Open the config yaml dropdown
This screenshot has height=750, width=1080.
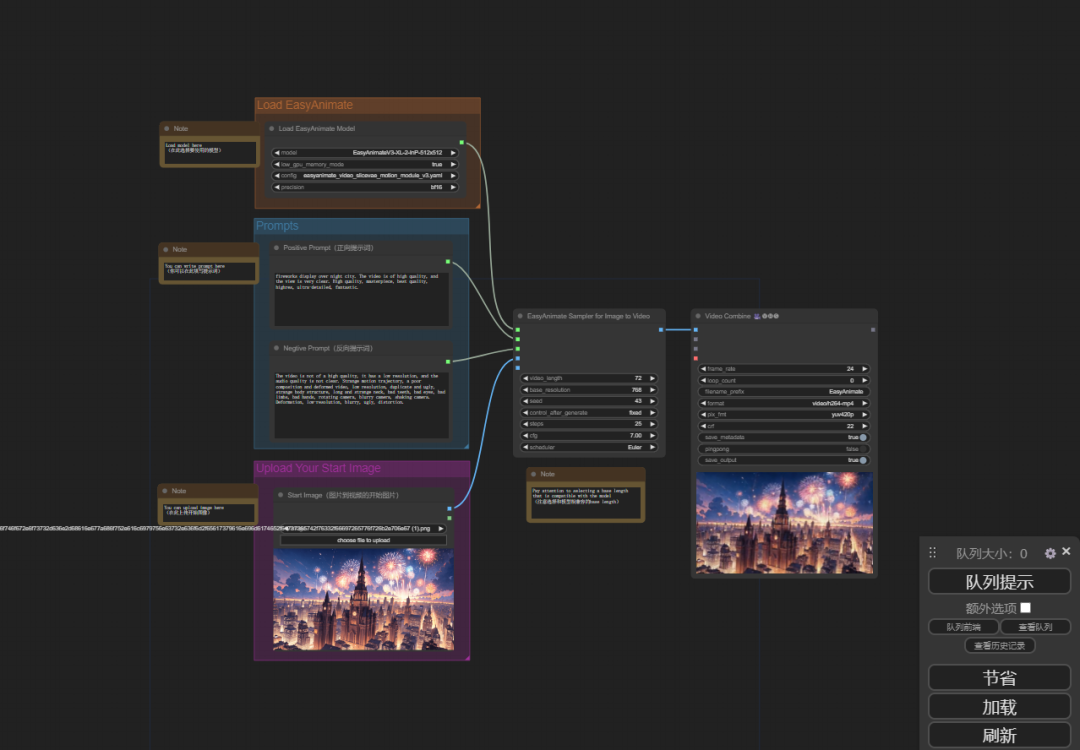click(x=365, y=176)
